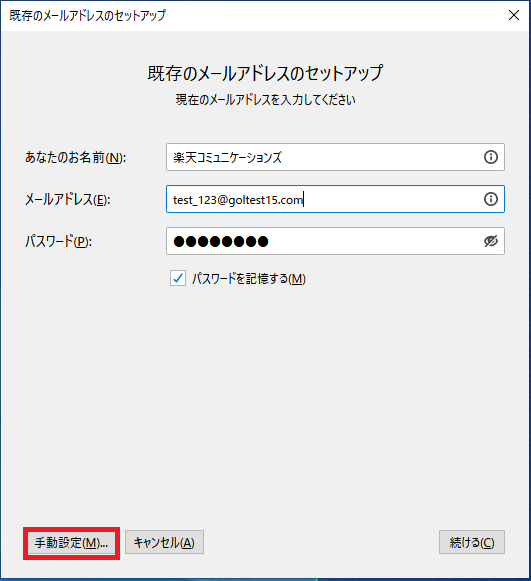The height and width of the screenshot is (581, 531).
Task: Click into the メールアドレス input field
Action: 335,199
